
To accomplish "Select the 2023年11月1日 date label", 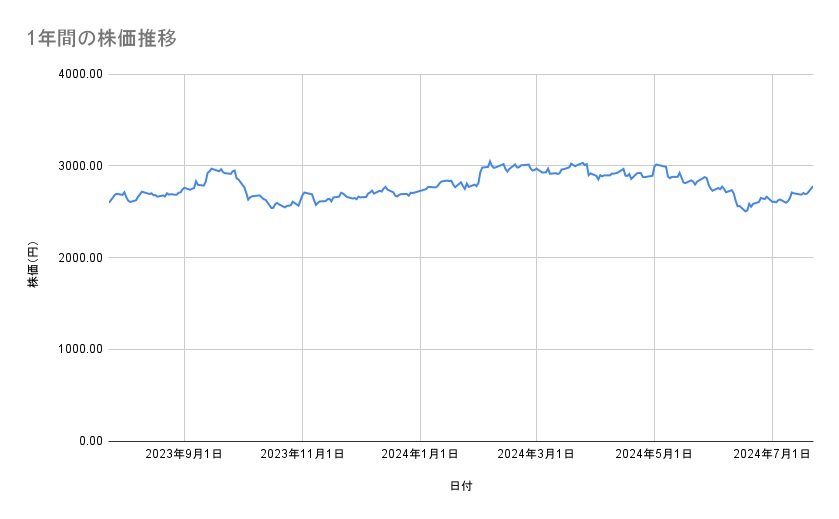I will (302, 455).
